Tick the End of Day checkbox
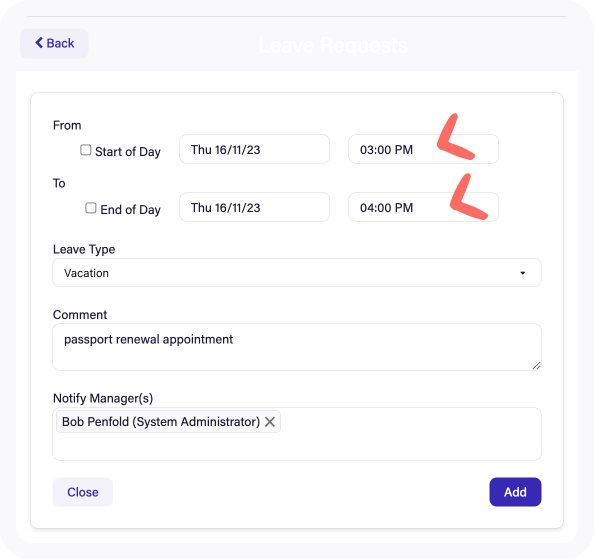The width and height of the screenshot is (594, 559). coord(91,208)
